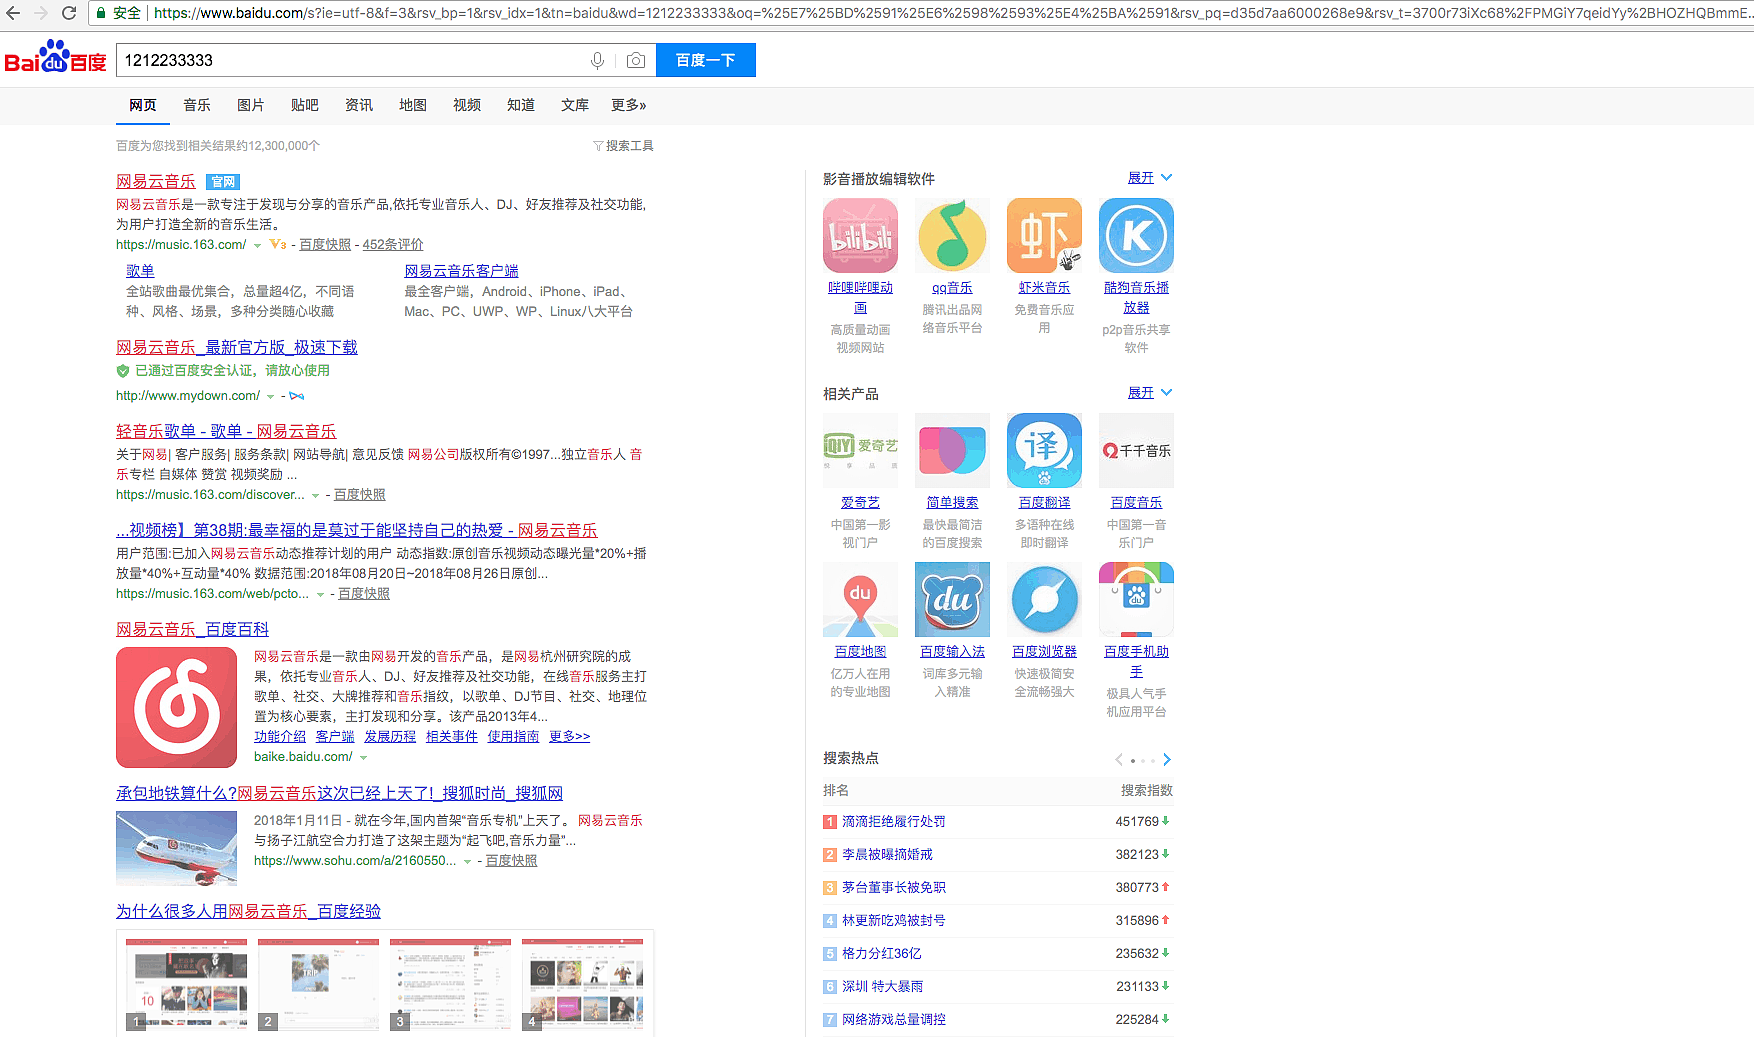Switch to the 图片 tab

point(250,105)
